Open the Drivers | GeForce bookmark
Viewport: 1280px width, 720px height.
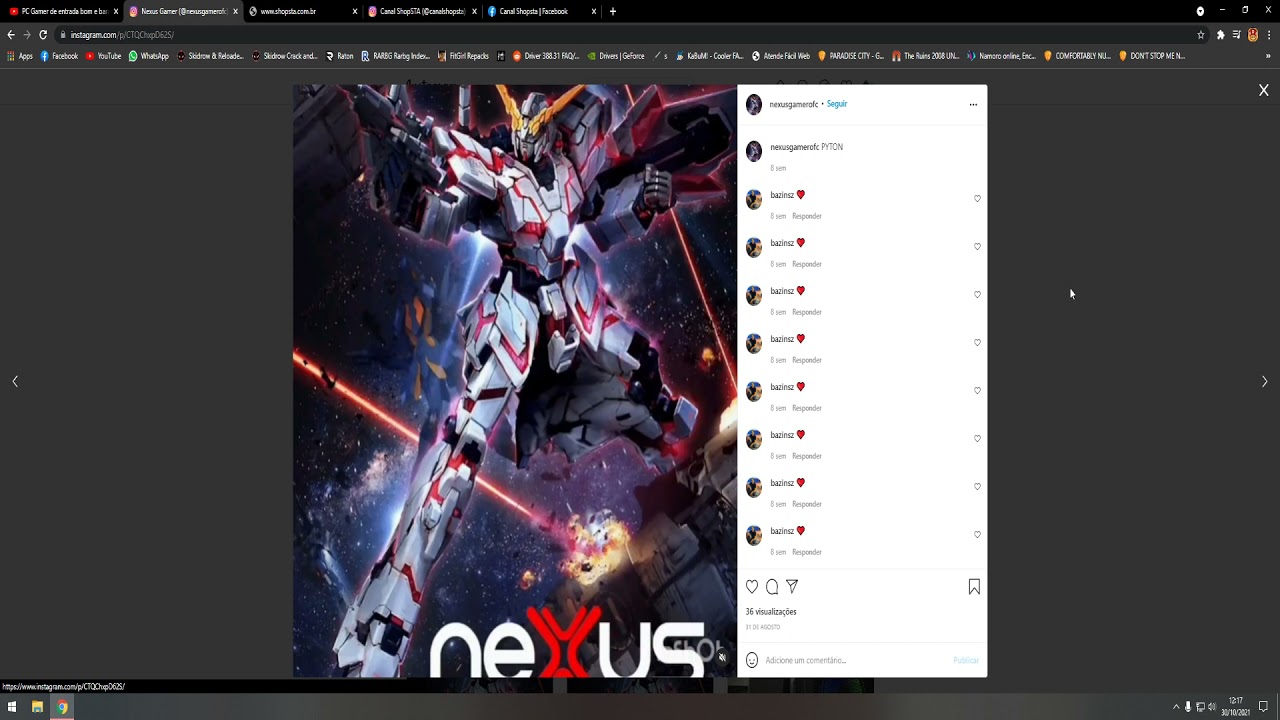pos(616,56)
